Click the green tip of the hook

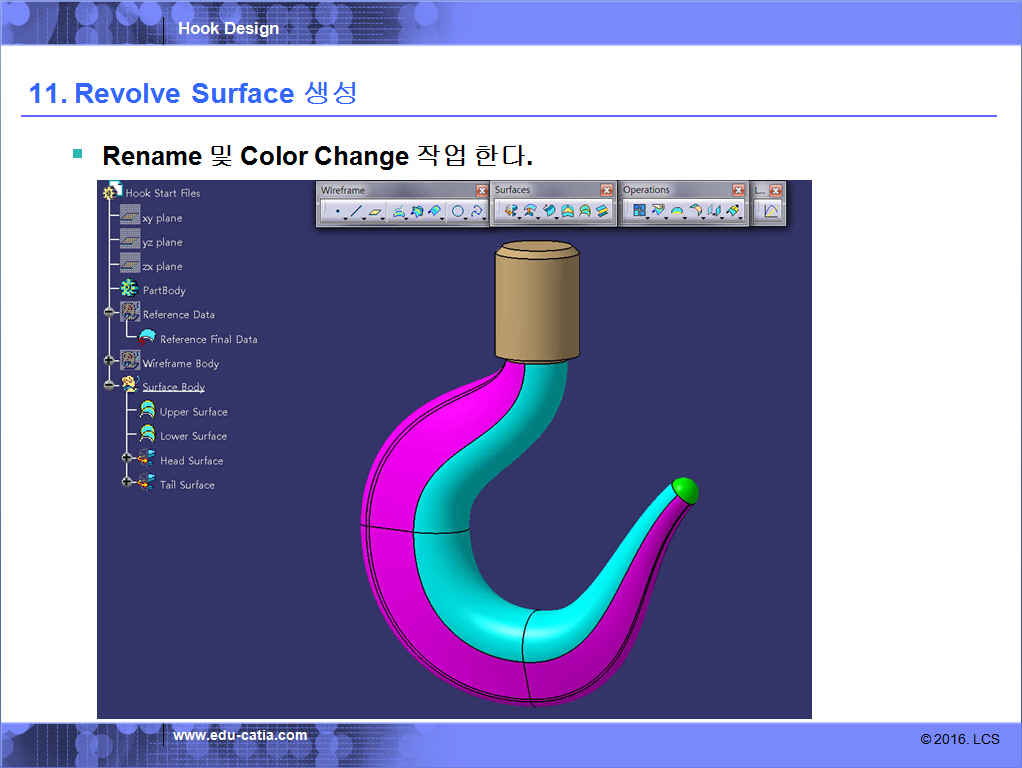(685, 489)
